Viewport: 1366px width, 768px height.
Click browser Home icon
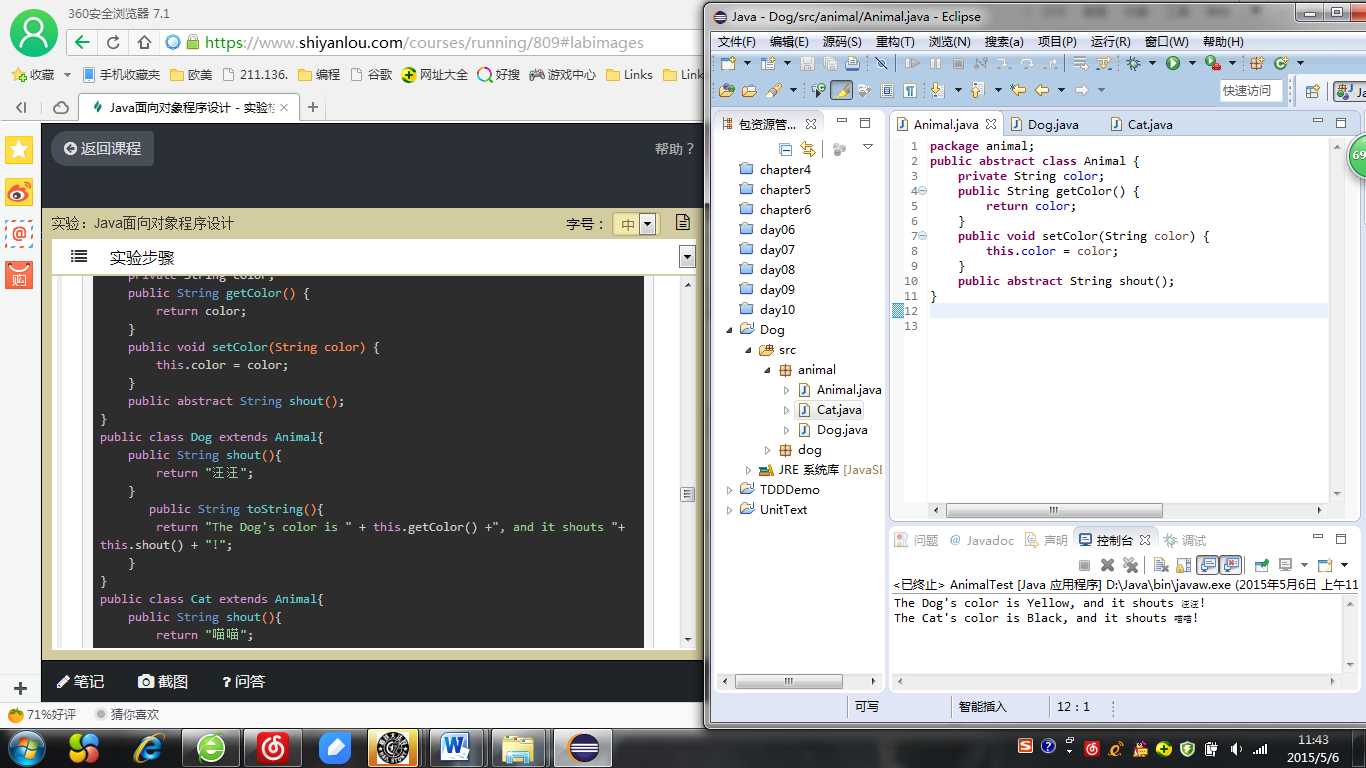pyautogui.click(x=144, y=42)
